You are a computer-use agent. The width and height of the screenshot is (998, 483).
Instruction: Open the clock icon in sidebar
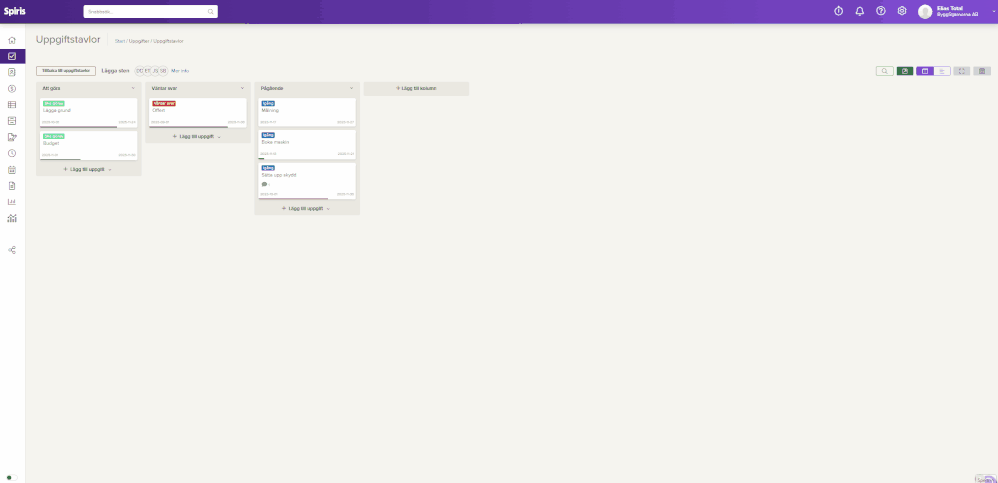[x=12, y=153]
